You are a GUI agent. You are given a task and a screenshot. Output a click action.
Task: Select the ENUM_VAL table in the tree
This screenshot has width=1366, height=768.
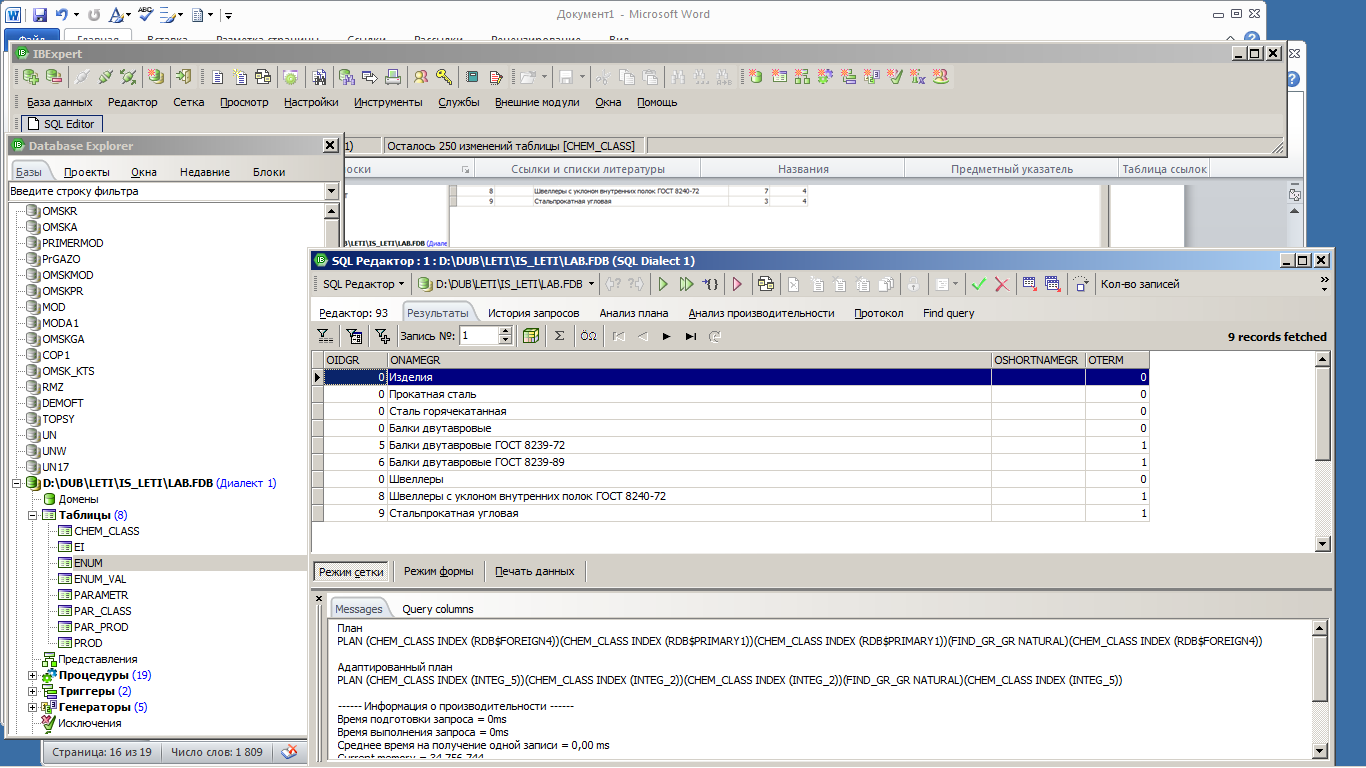tap(100, 579)
